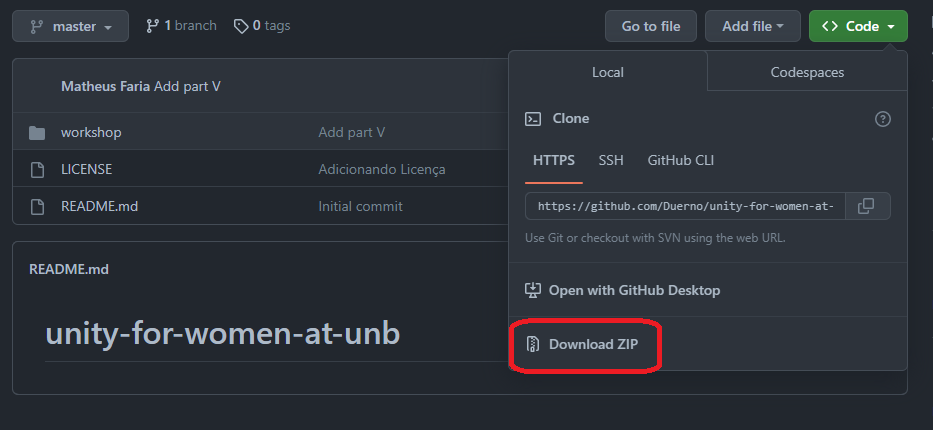The width and height of the screenshot is (933, 430).
Task: Click 'Use Git or checkout with SVN' hint text
Action: click(x=655, y=238)
